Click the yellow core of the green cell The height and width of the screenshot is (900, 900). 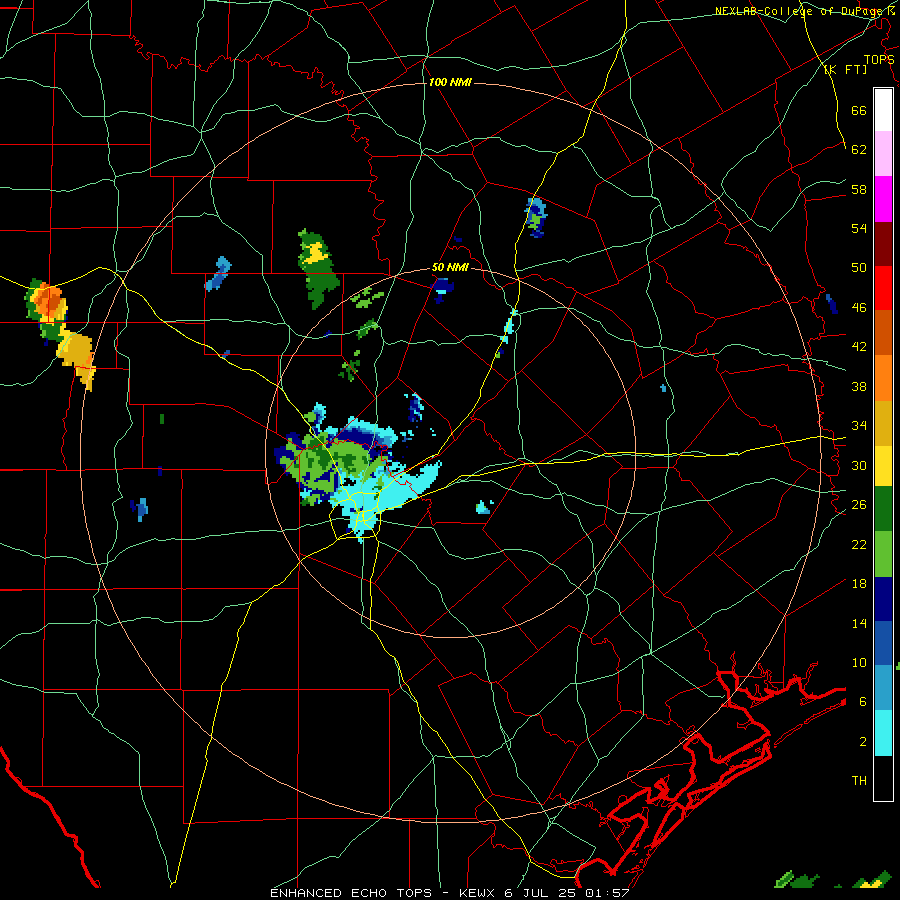tap(315, 253)
